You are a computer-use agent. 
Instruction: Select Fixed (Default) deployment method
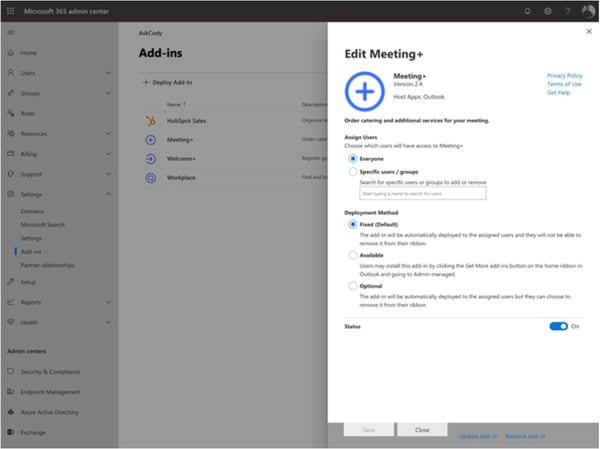[x=353, y=224]
